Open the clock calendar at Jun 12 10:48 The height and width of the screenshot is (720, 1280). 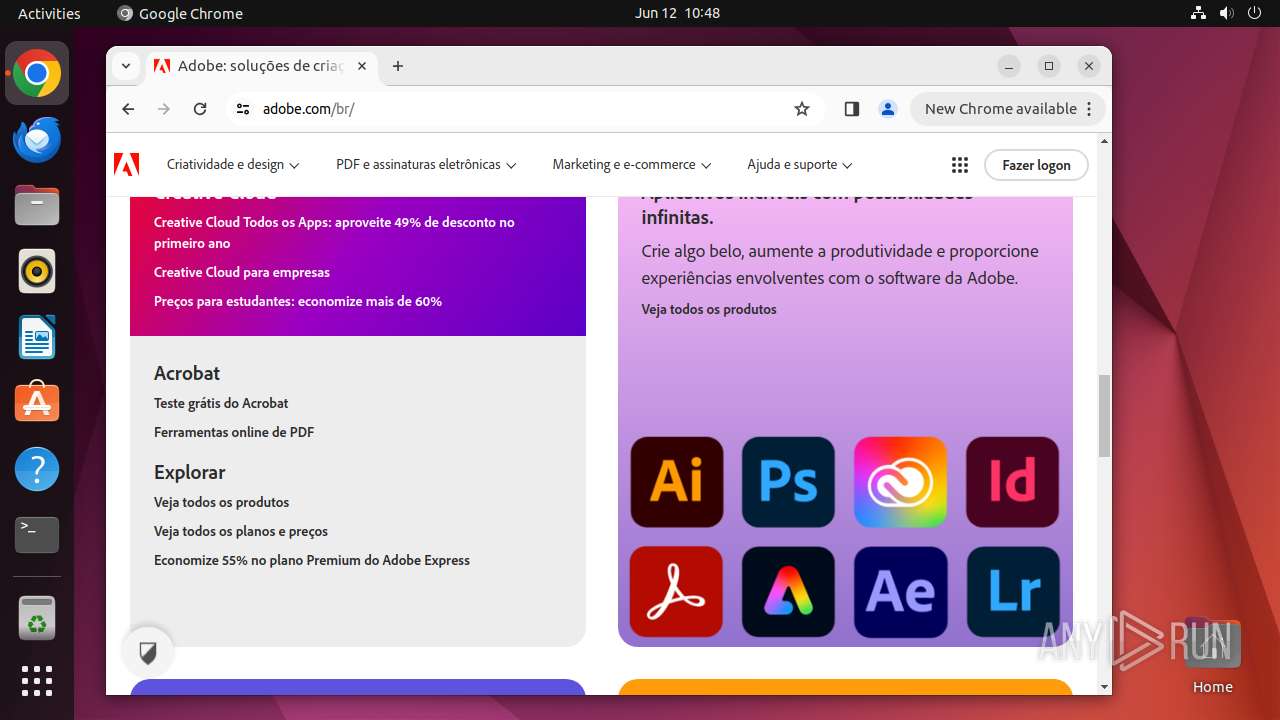tap(677, 13)
